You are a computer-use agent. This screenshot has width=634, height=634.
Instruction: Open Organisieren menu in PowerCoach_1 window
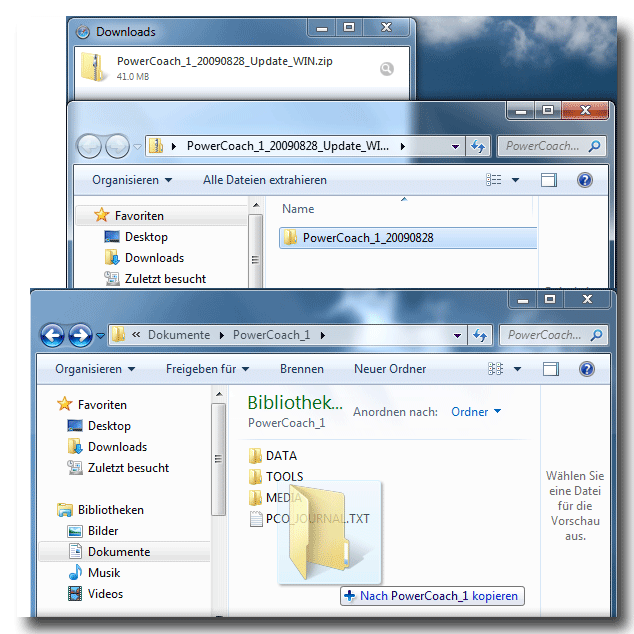(x=95, y=369)
